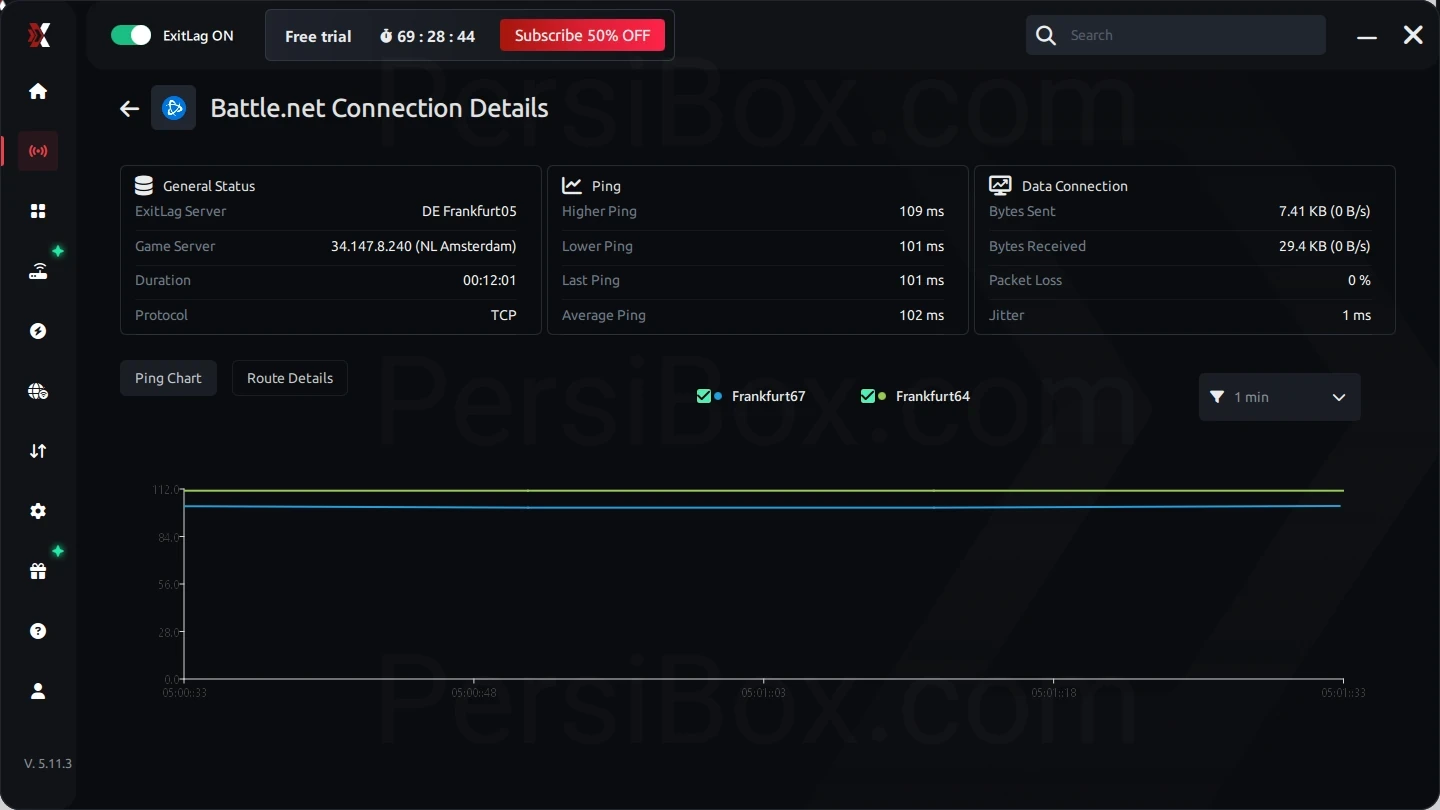Click the ExitLag Server label
This screenshot has height=810, width=1440.
[x=181, y=211]
